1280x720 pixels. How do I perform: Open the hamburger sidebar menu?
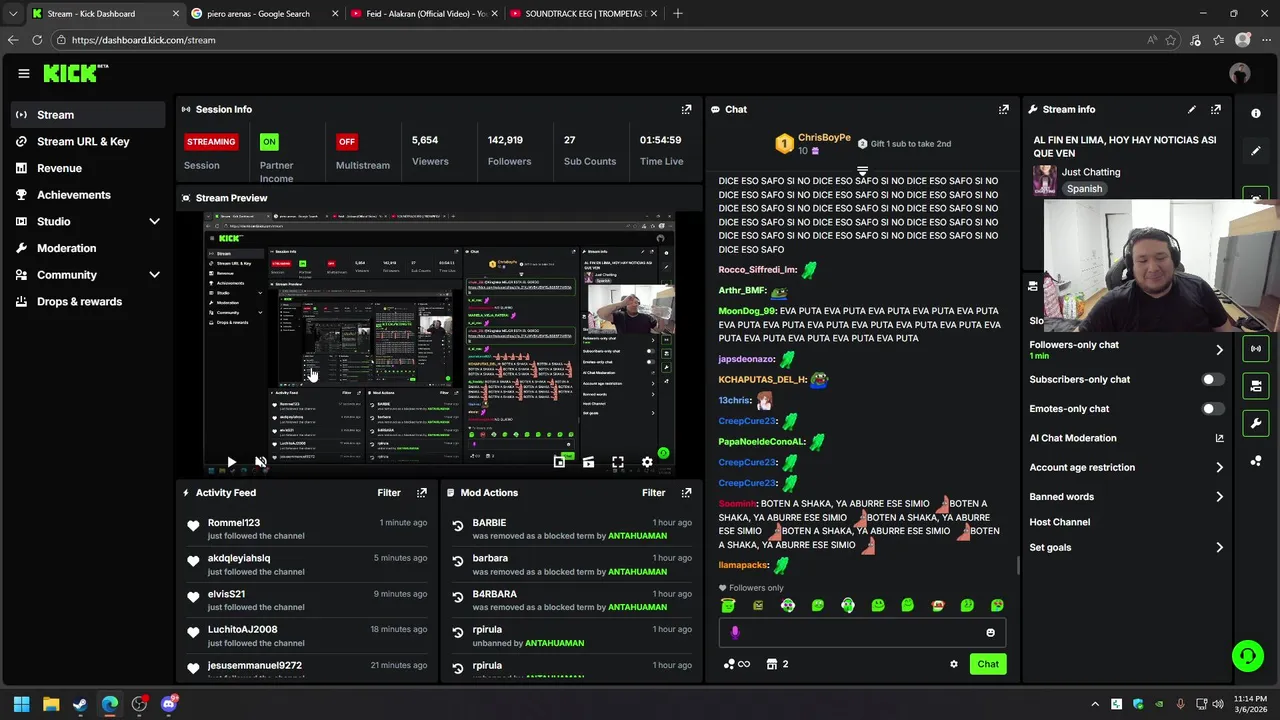pos(23,73)
